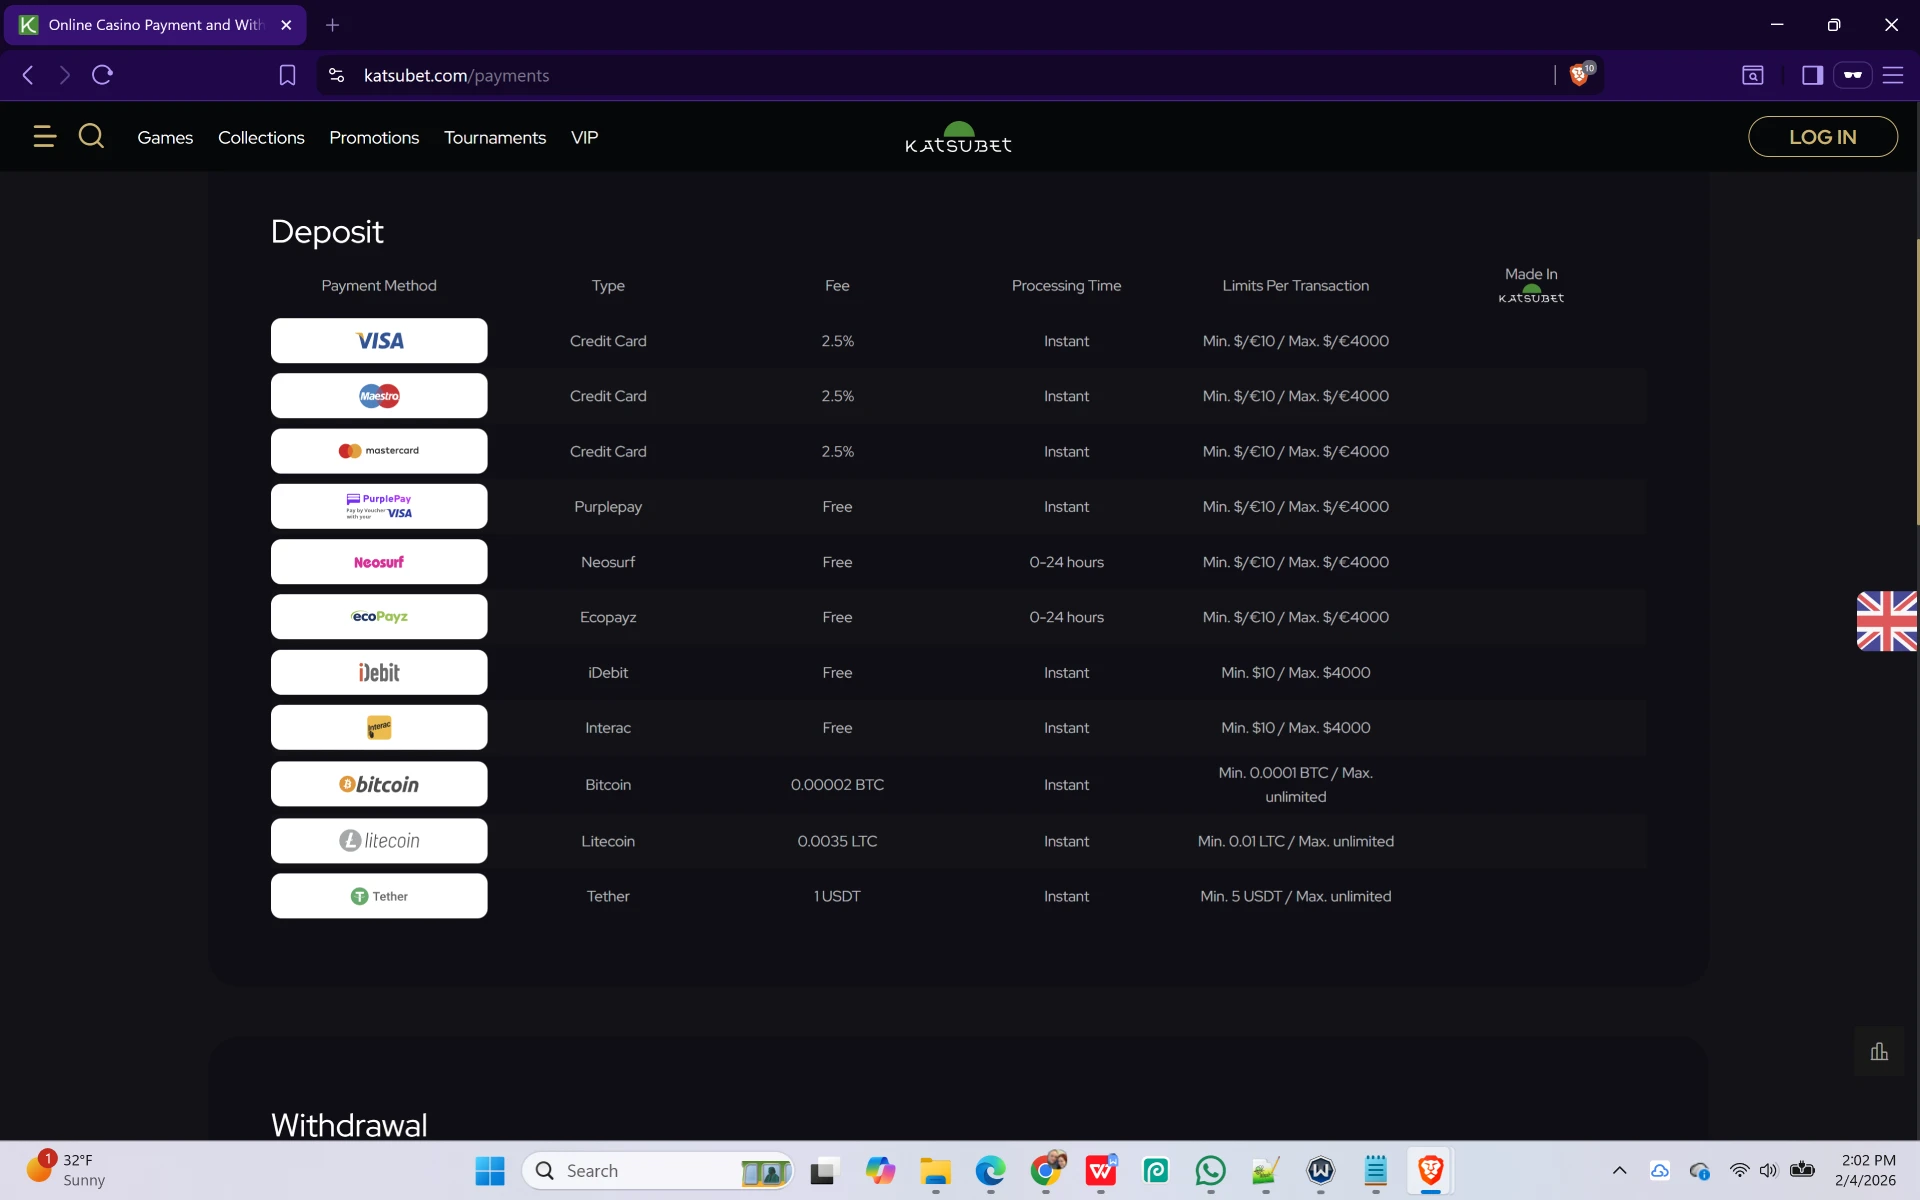Click the casino search magnifier icon
1920x1200 pixels.
[91, 136]
